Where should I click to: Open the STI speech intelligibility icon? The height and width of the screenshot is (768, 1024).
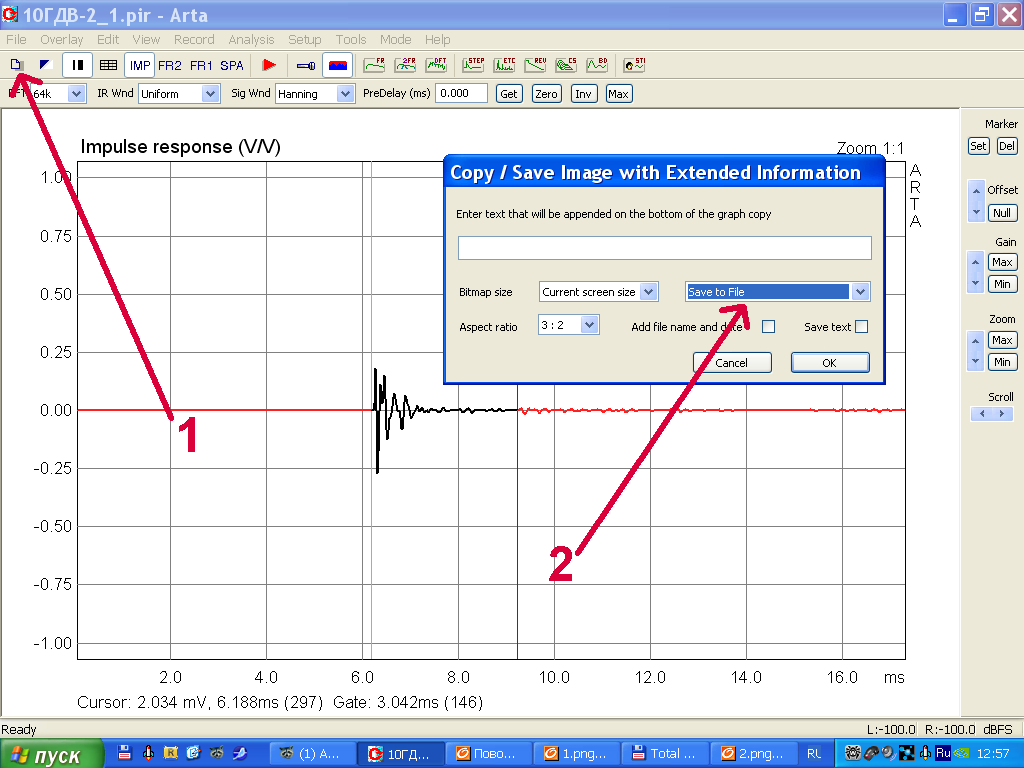pyautogui.click(x=633, y=65)
